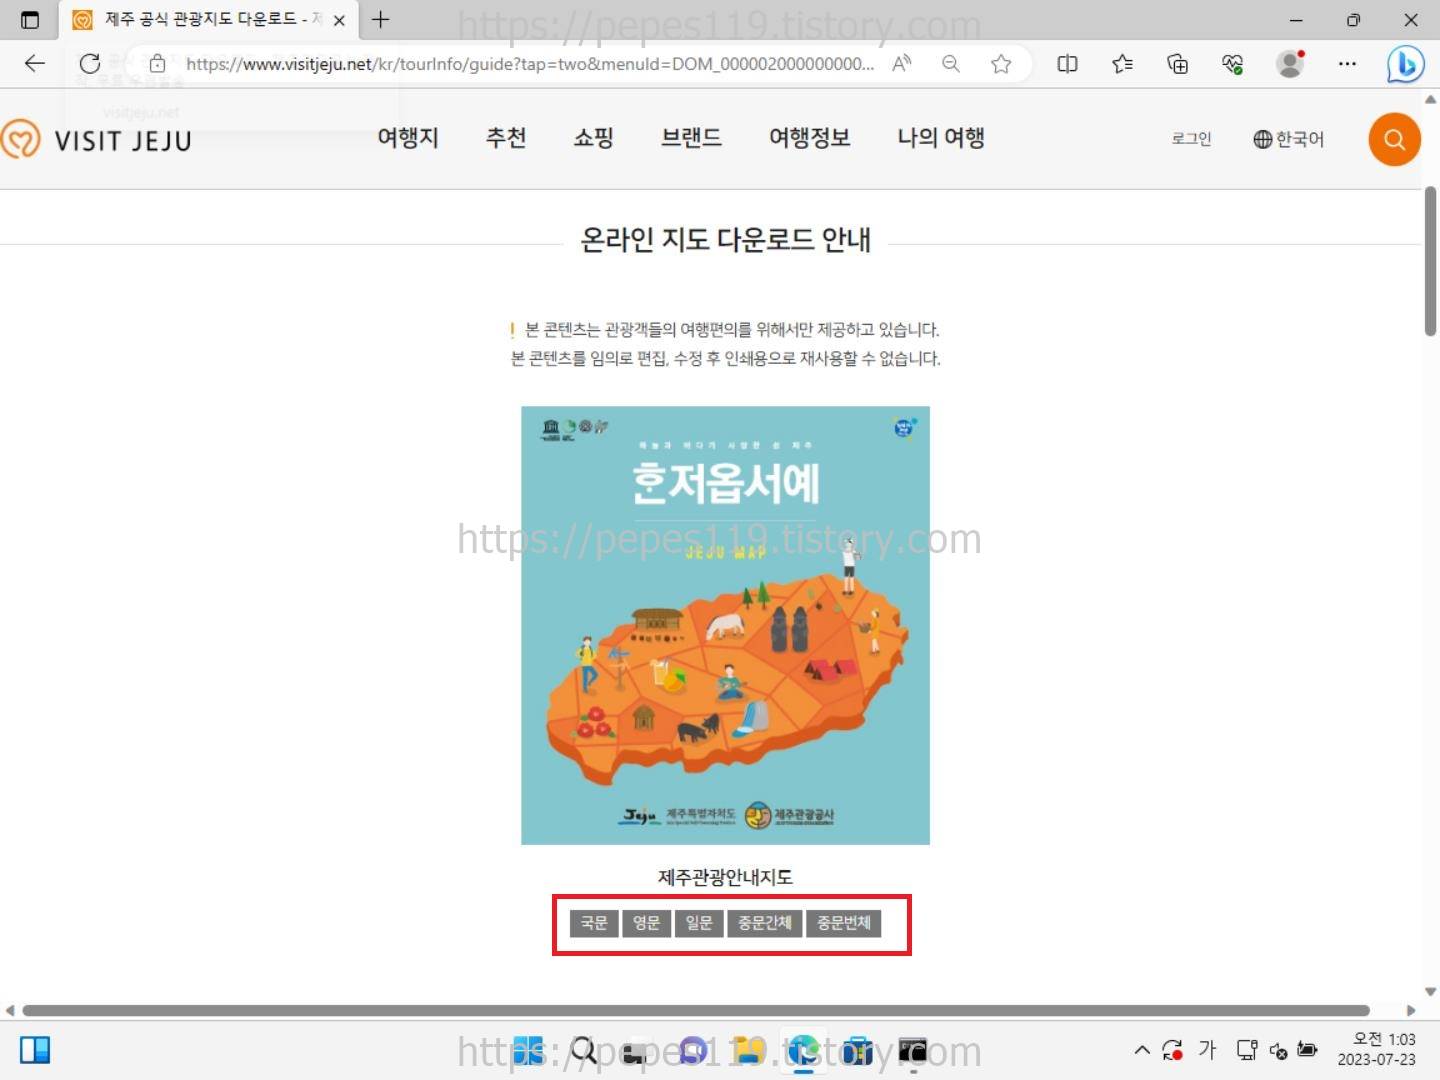Viewport: 1440px width, 1080px height.
Task: Open the split screen icon
Action: (x=1068, y=64)
